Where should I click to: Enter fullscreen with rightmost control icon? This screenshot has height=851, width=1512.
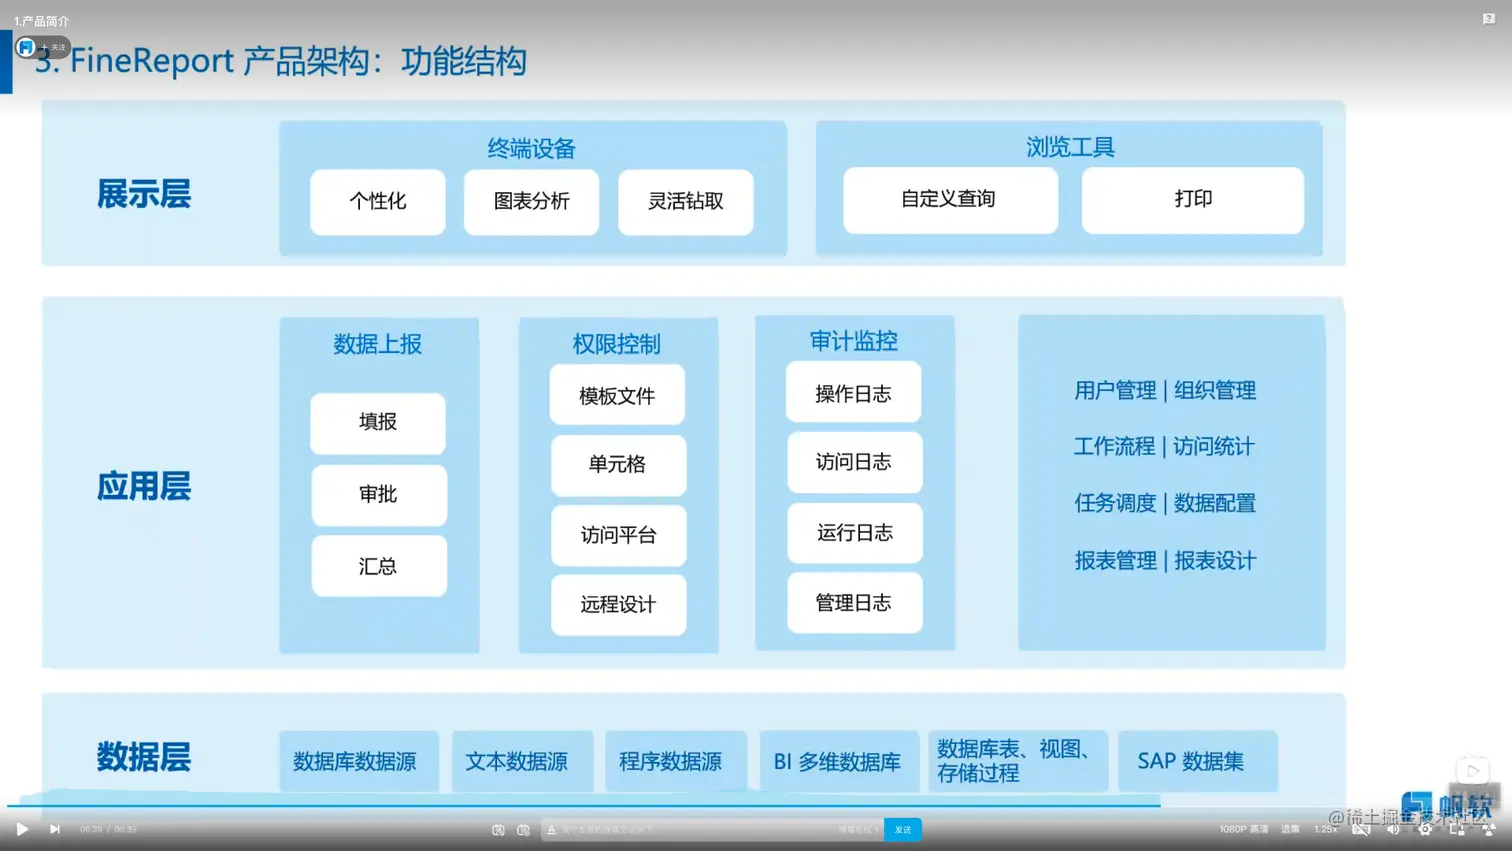(1489, 829)
